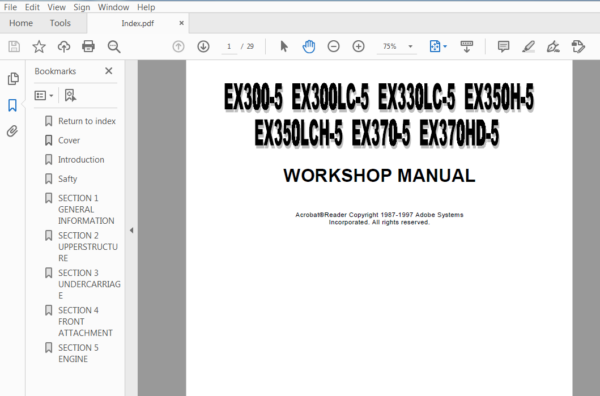
Task: Activate the Hand pan tool
Action: click(309, 47)
